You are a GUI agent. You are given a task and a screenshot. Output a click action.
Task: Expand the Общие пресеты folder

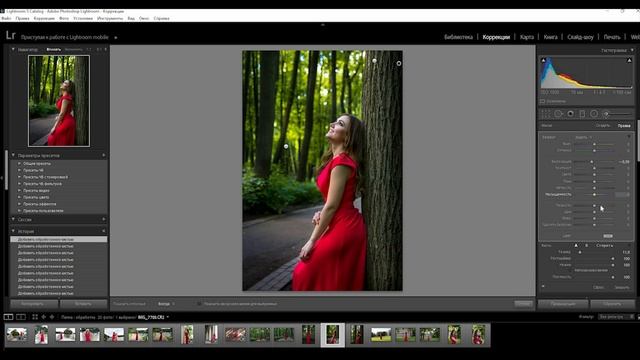[x=19, y=164]
